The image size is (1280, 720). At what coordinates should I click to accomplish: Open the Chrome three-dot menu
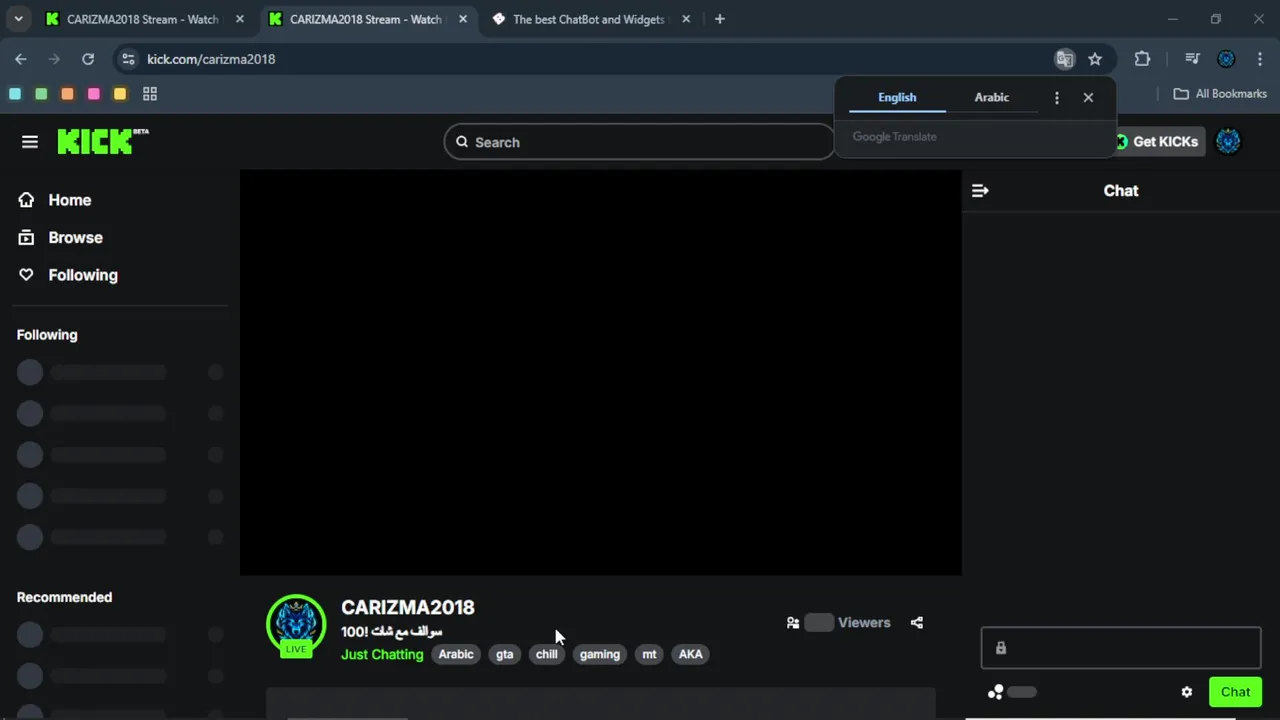[x=1259, y=59]
